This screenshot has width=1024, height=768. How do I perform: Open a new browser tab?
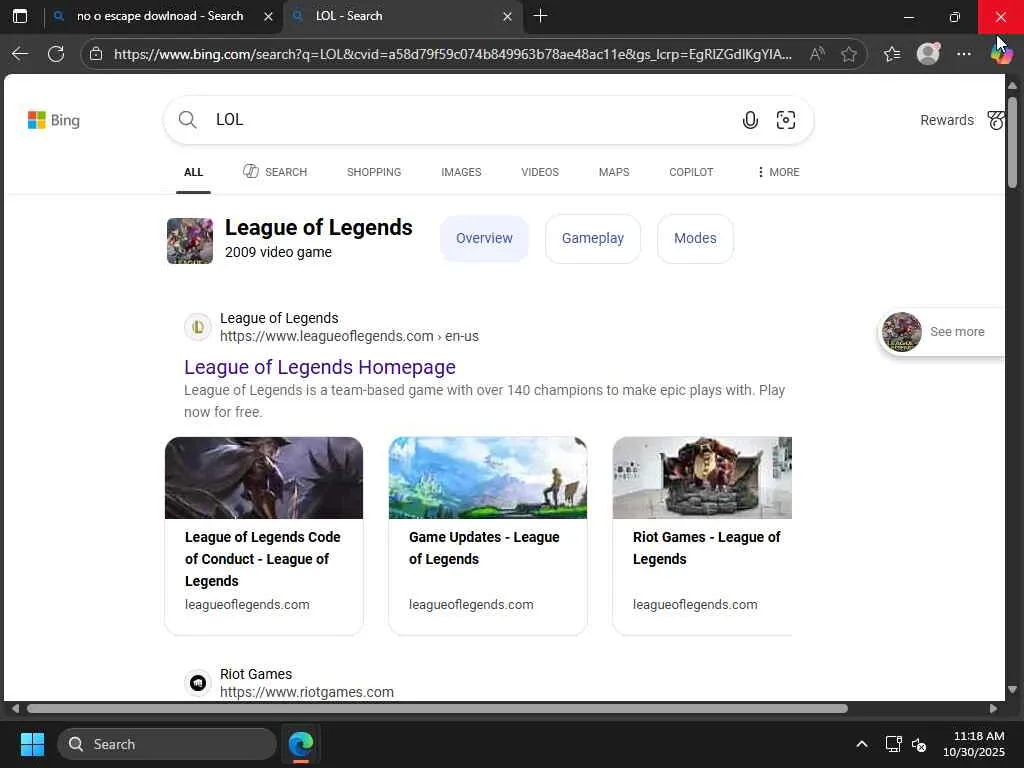(540, 16)
